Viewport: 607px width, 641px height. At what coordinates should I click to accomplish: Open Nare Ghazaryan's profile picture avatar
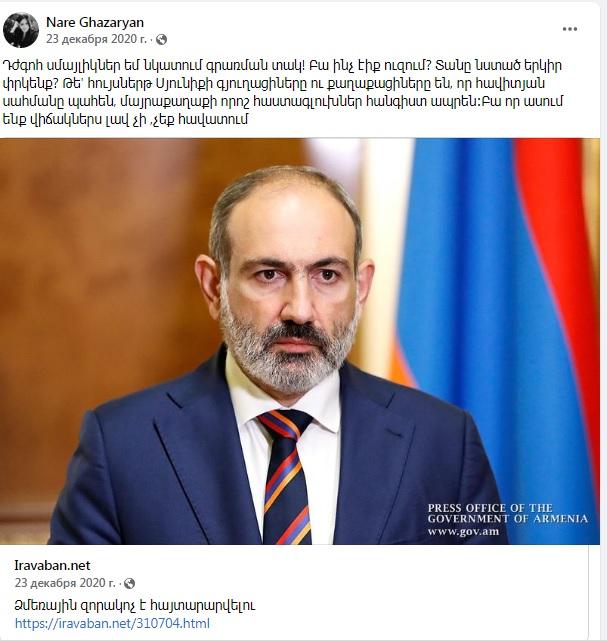[21, 30]
